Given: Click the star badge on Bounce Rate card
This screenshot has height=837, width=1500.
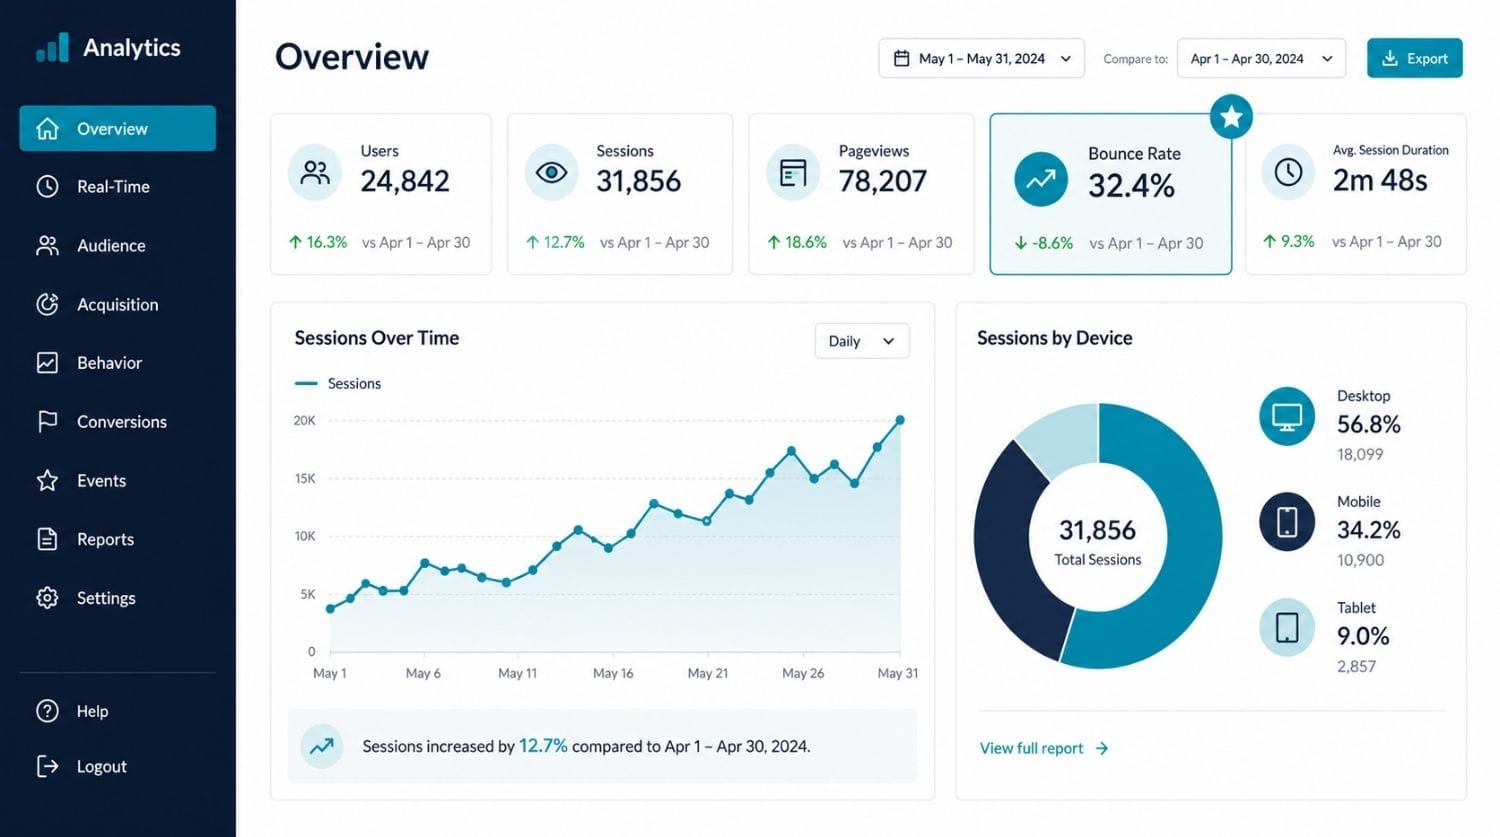Looking at the screenshot, I should (x=1231, y=117).
